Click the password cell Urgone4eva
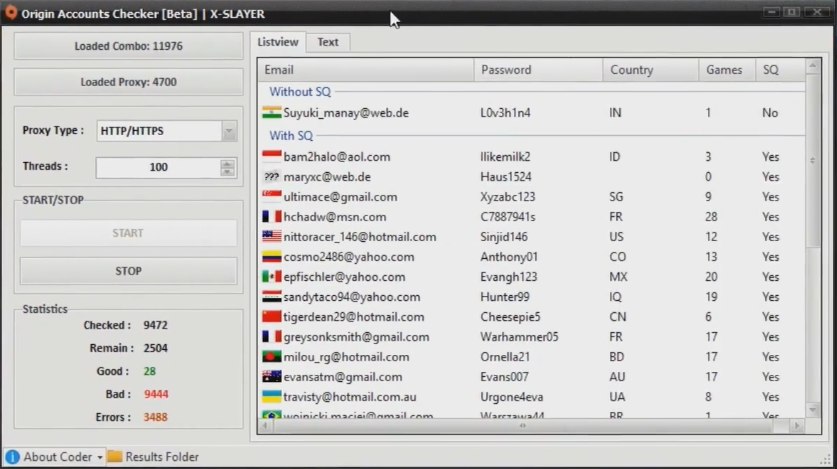 511,397
